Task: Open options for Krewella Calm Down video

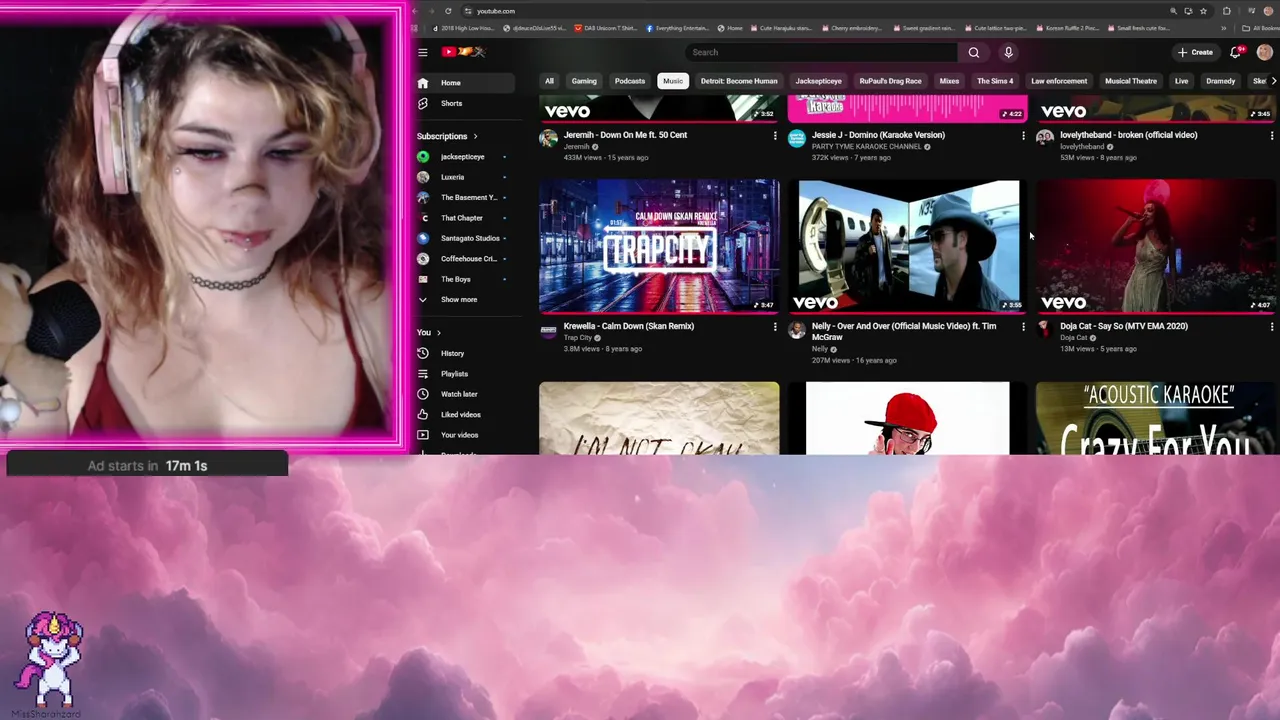Action: [x=775, y=327]
